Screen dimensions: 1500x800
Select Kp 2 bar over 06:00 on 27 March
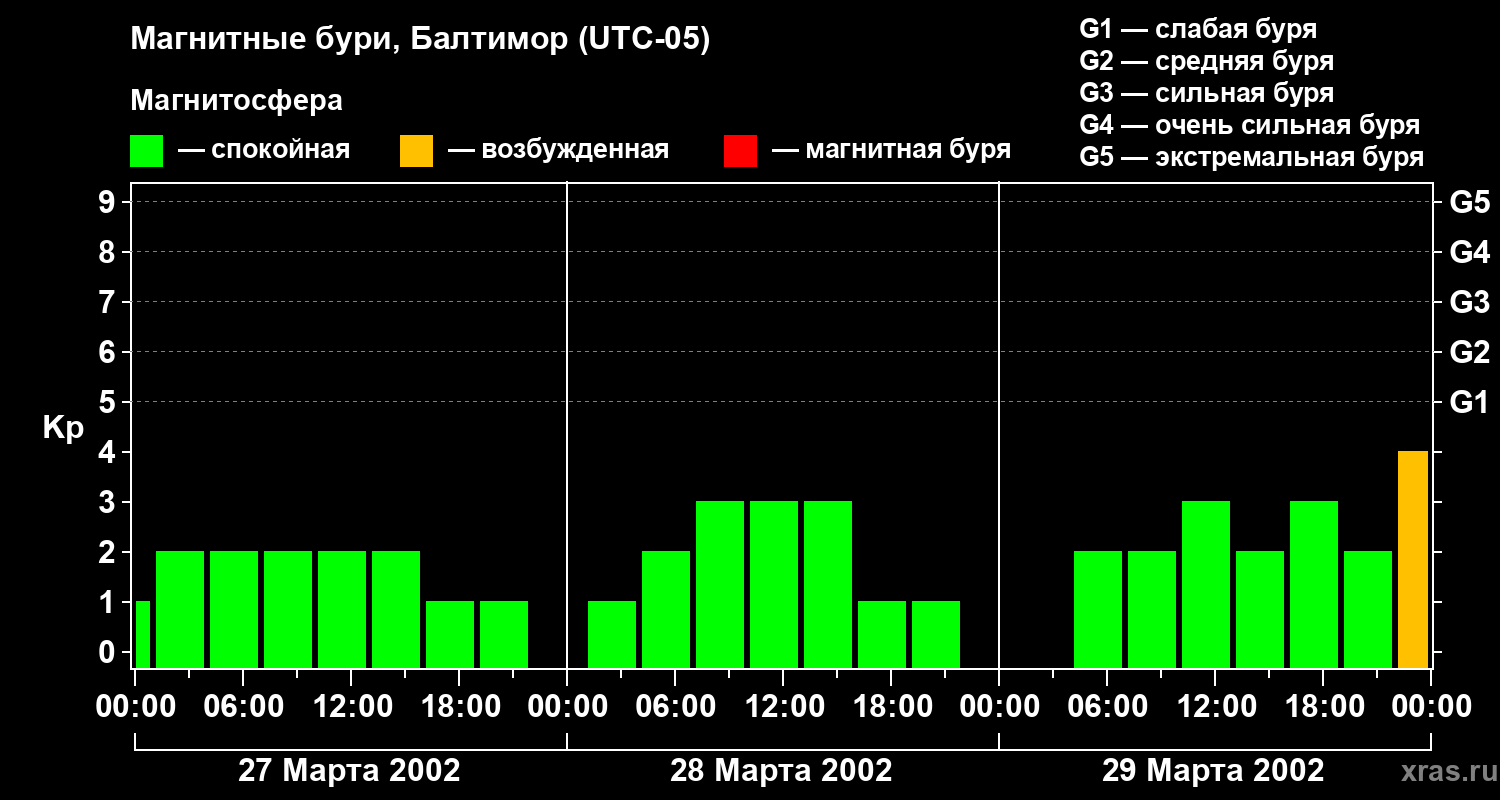(234, 610)
